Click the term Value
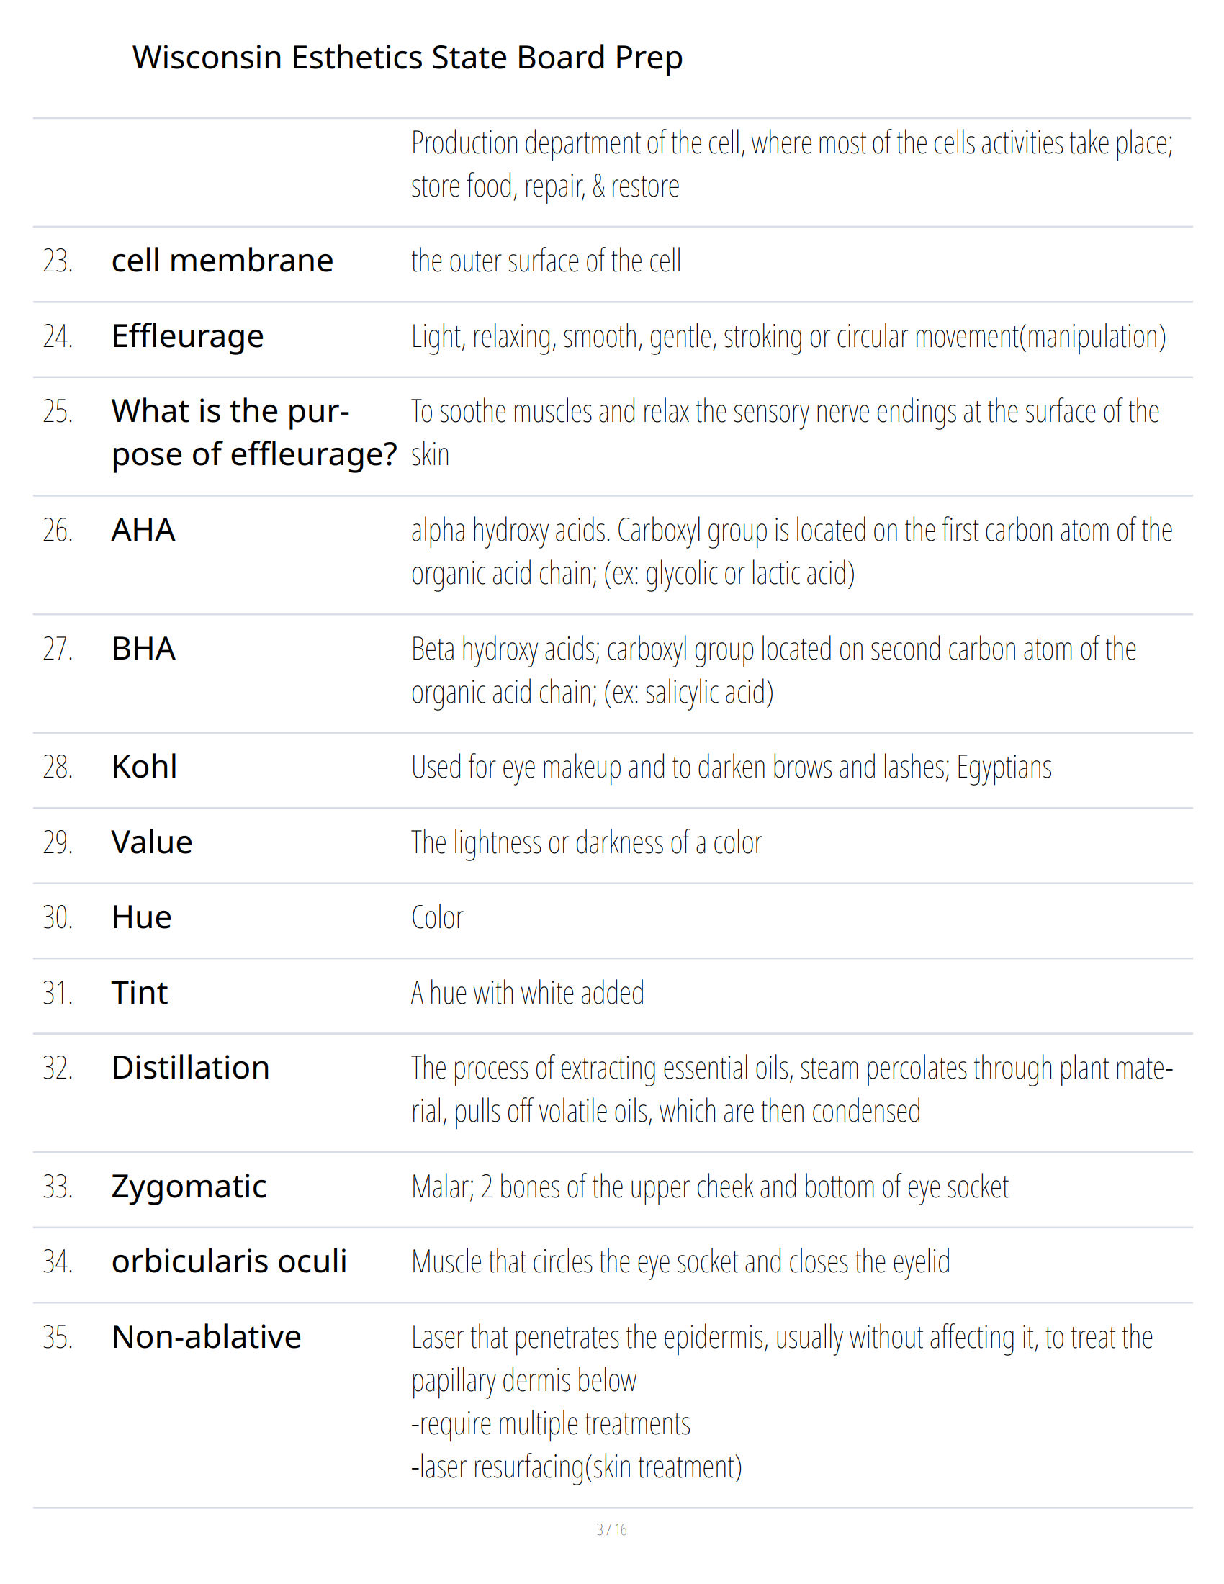This screenshot has height=1584, width=1224. [152, 842]
